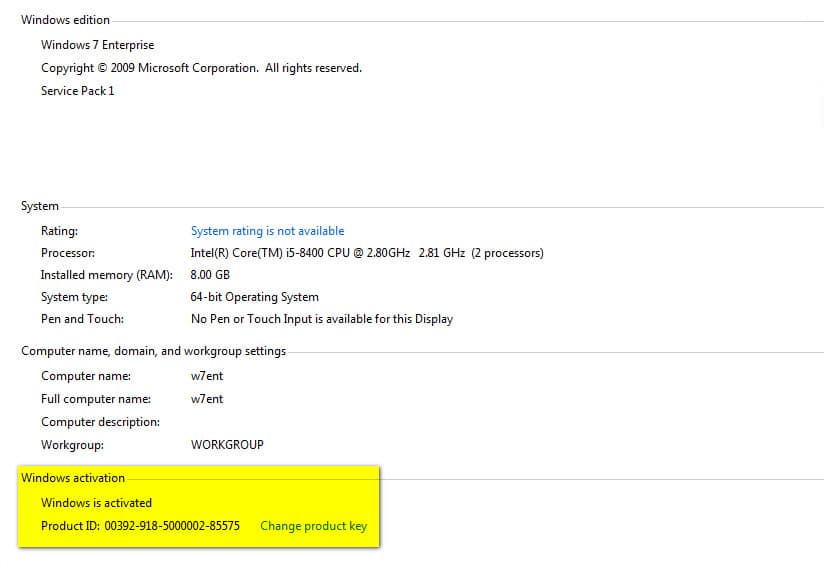This screenshot has height=568, width=824.
Task: Click the Microsoft copyright 2009 line
Action: pos(201,68)
